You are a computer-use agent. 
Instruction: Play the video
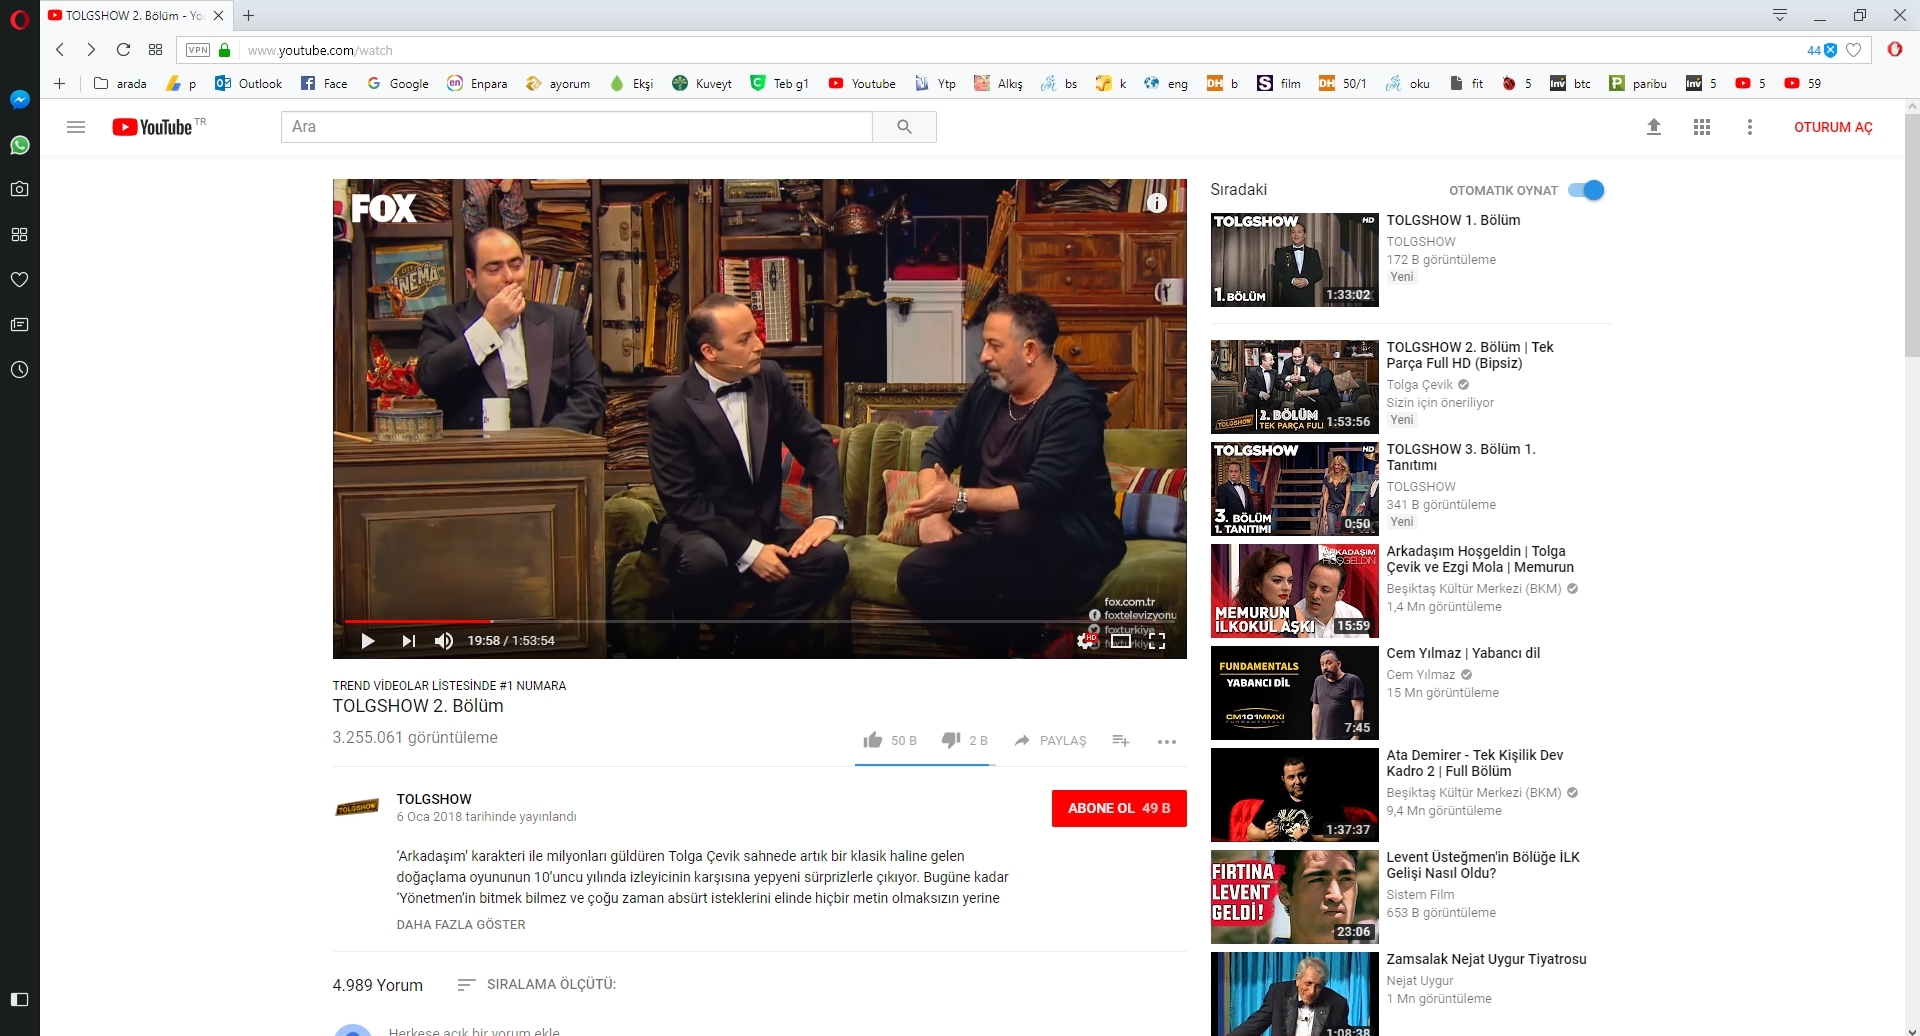[x=368, y=641]
